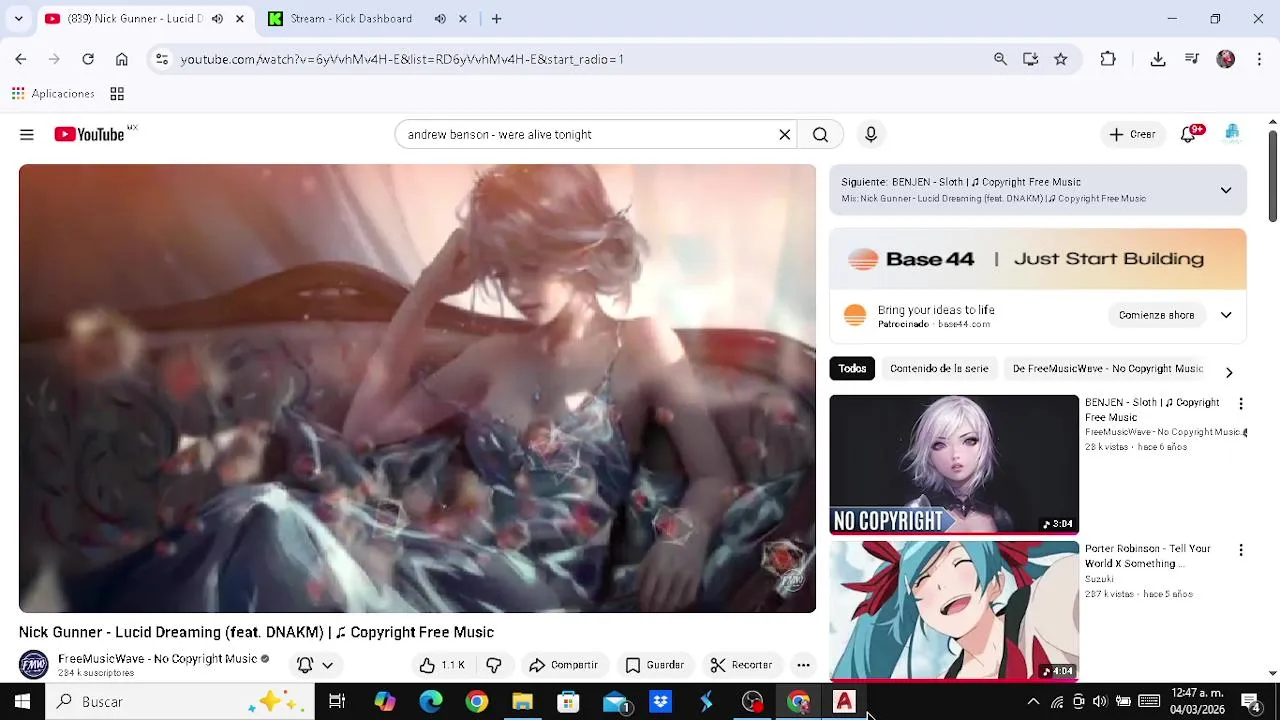Viewport: 1280px width, 720px height.
Task: Open account avatar menu in YouTube
Action: tap(1232, 134)
